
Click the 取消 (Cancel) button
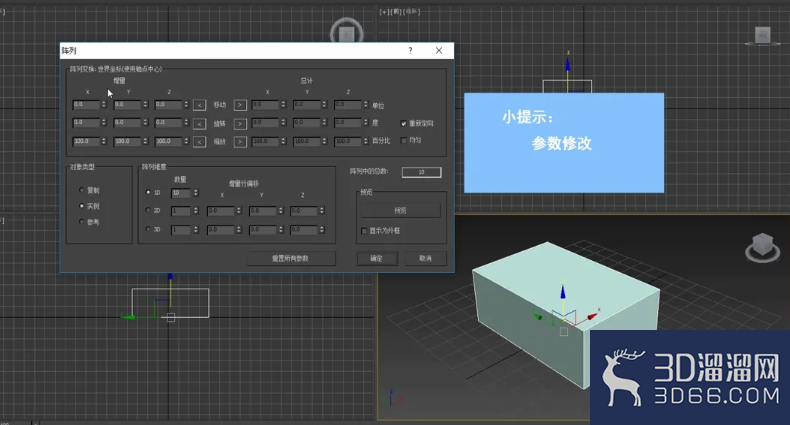coord(425,258)
